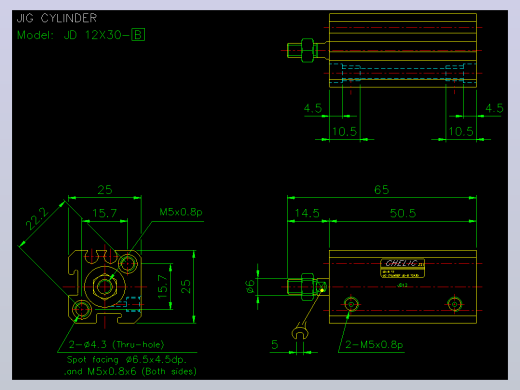Select the "50.5" body length dimension
Viewport: 520px width, 390px height.
[403, 213]
